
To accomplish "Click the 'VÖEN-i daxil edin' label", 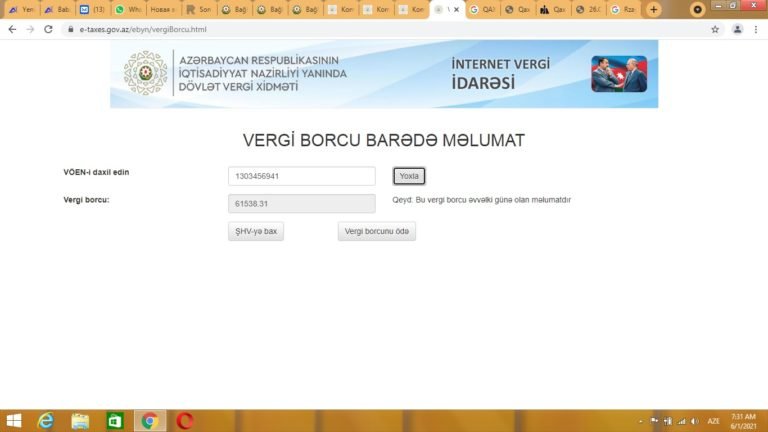I will tap(96, 172).
